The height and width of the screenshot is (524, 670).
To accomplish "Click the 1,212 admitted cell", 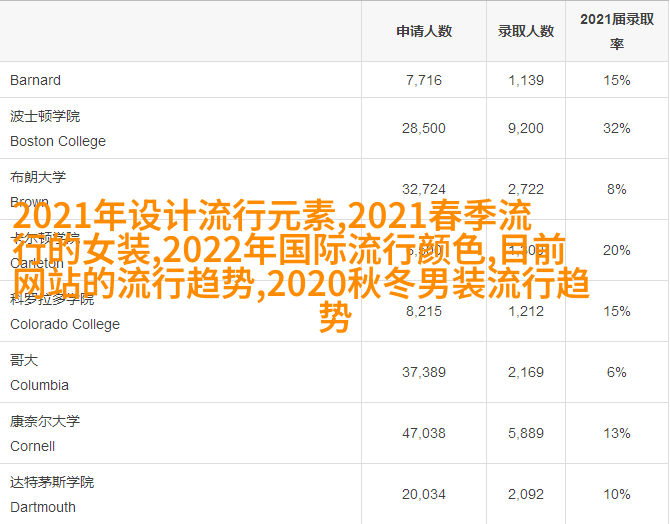I will pos(526,311).
